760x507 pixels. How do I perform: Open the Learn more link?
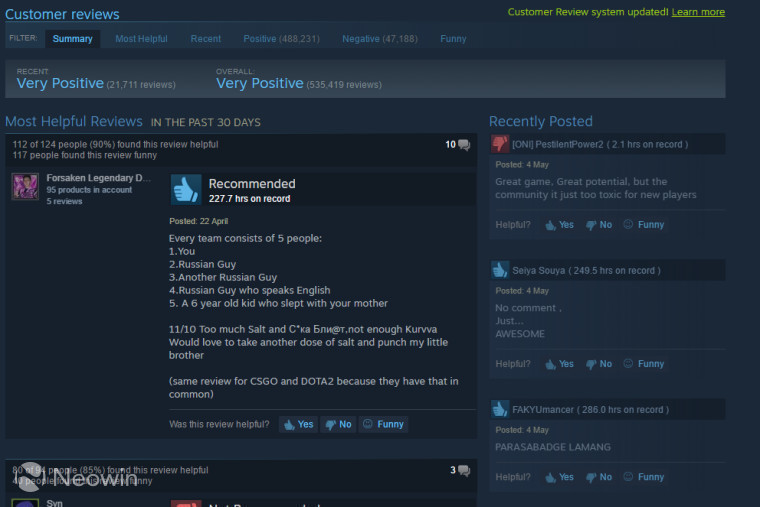tap(698, 12)
